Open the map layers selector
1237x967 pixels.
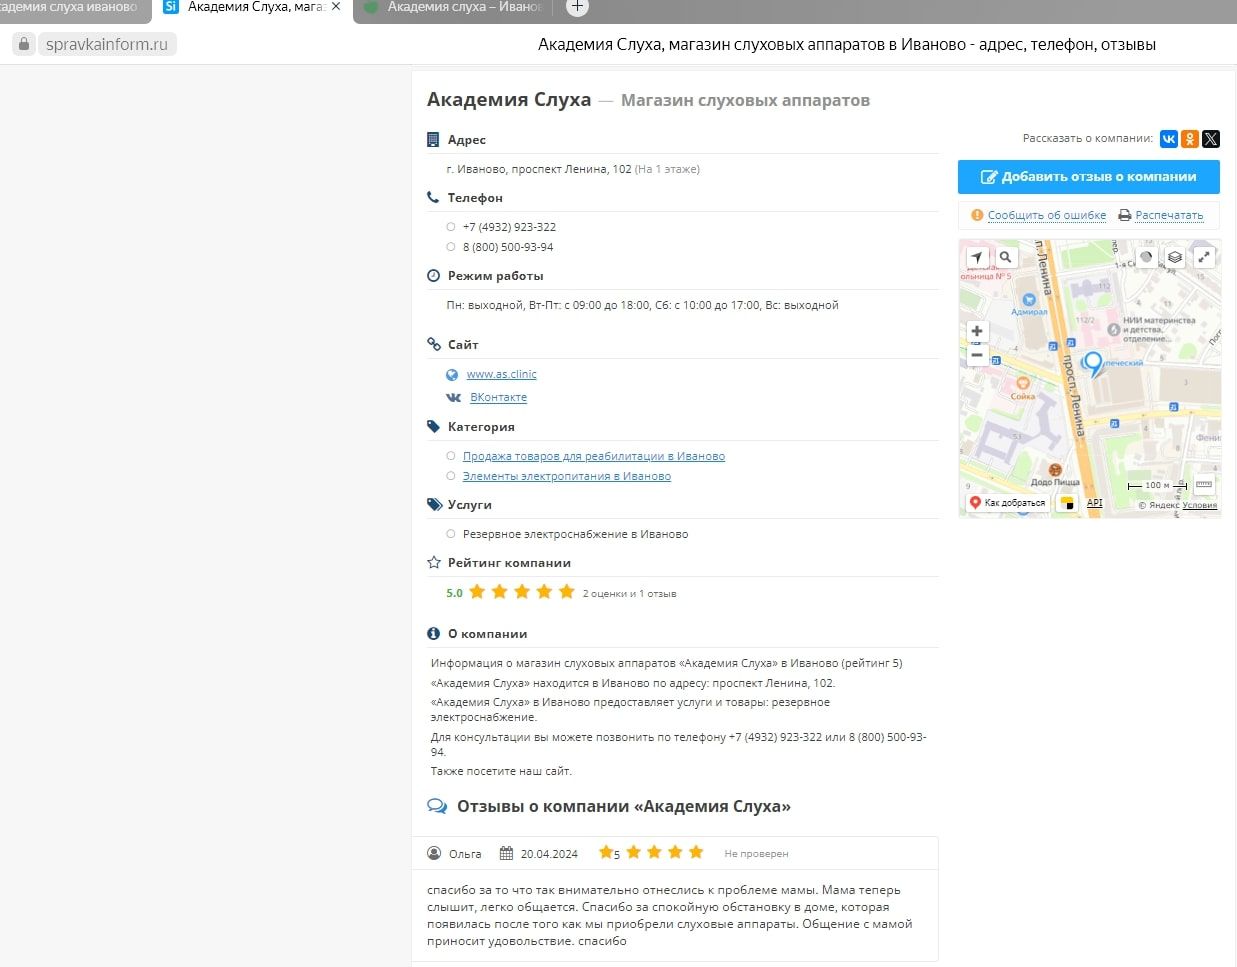coord(1175,257)
